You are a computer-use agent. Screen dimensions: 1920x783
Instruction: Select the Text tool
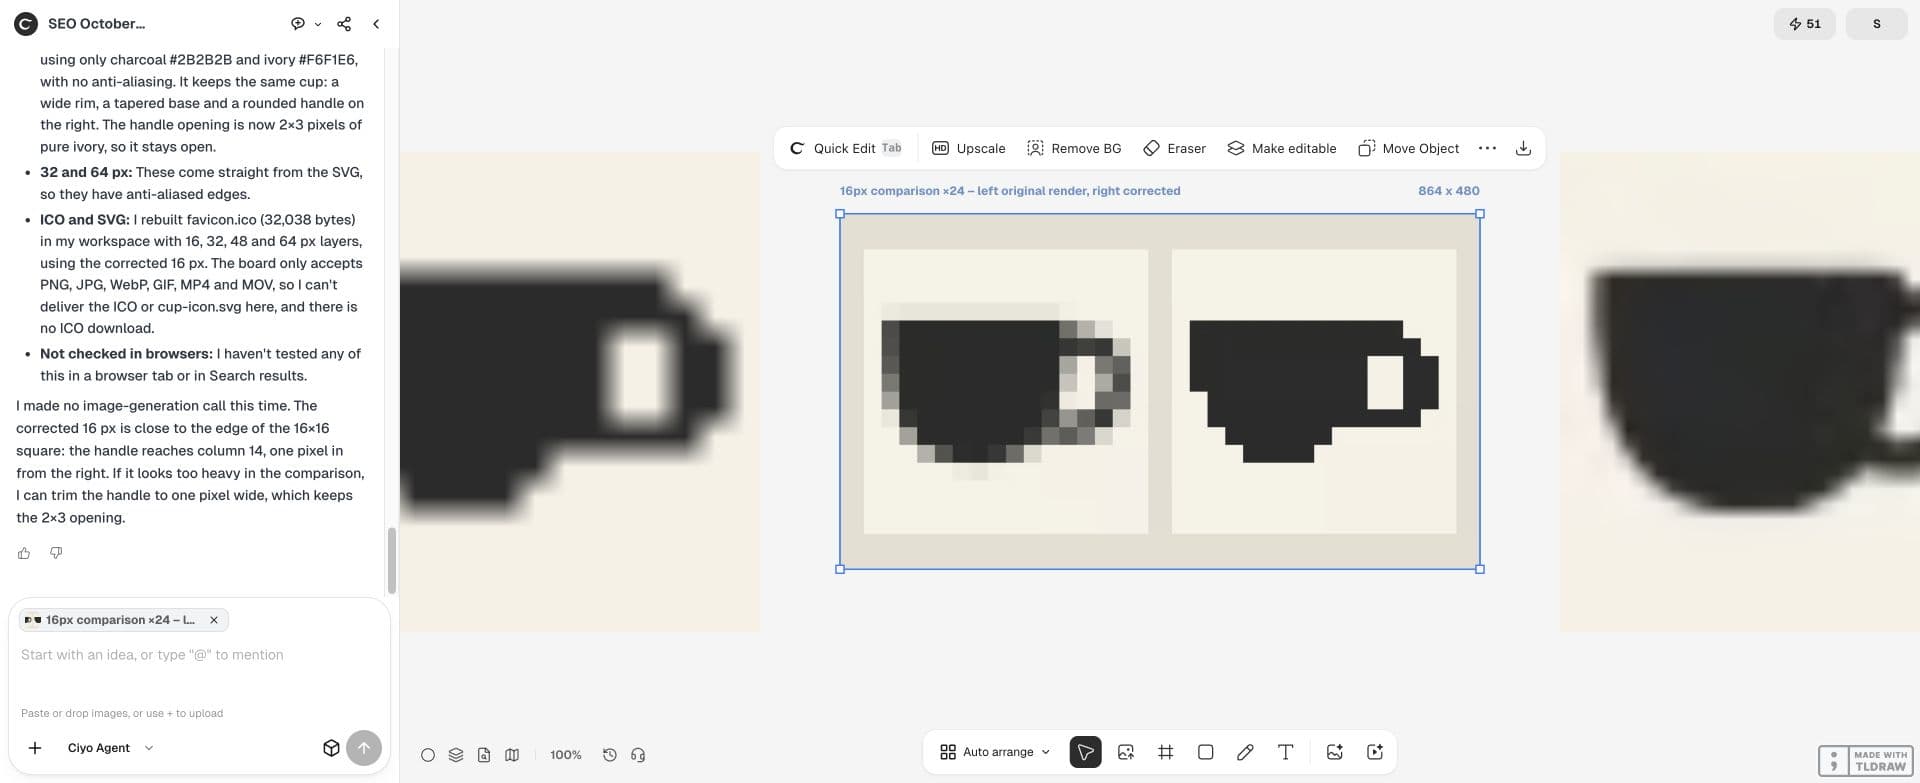(x=1286, y=752)
